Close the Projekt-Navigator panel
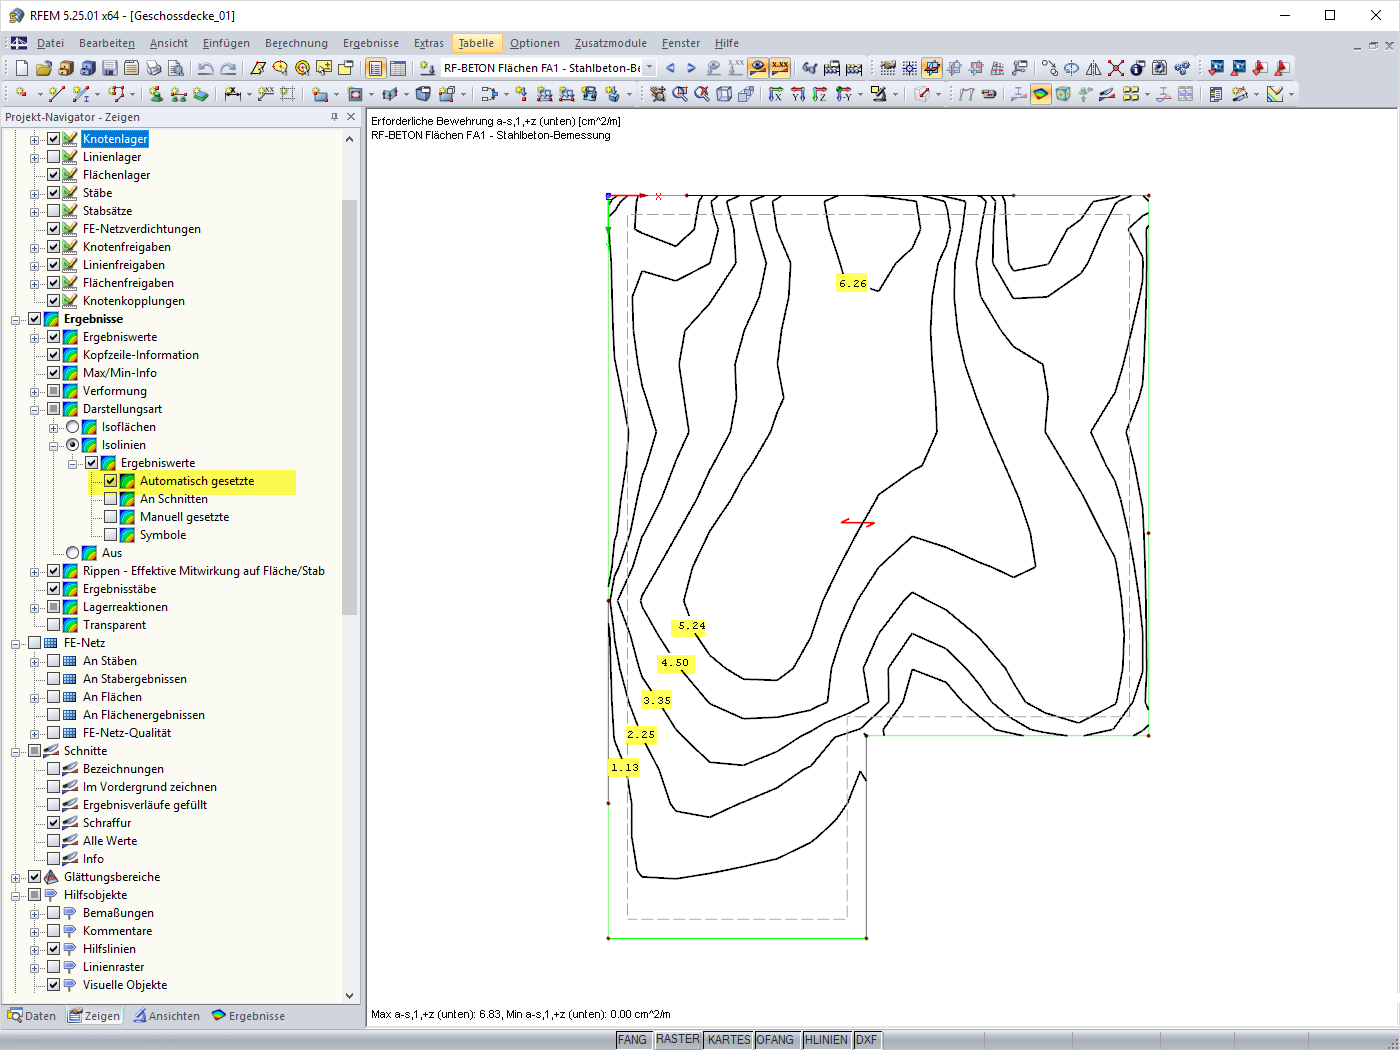 pyautogui.click(x=351, y=117)
